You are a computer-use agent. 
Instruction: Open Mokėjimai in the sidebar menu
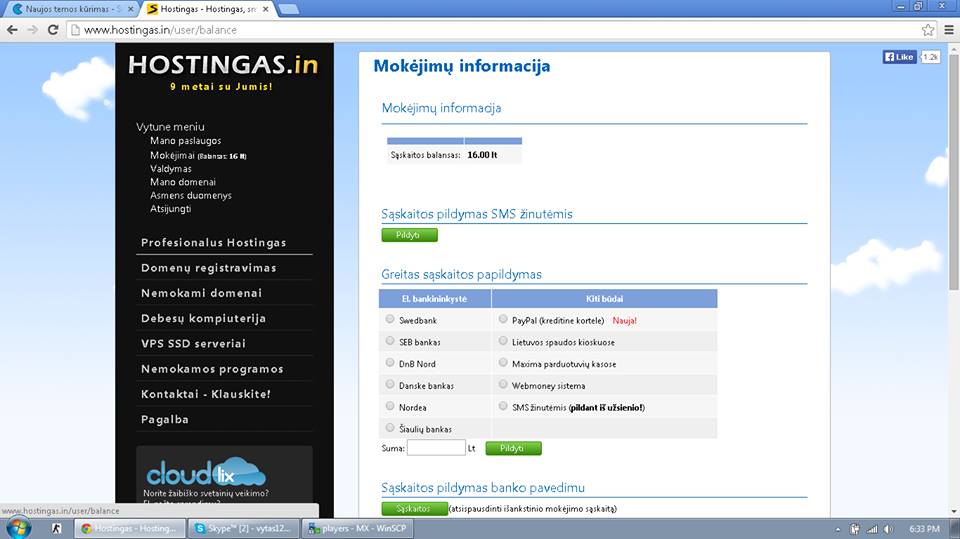[x=198, y=156]
